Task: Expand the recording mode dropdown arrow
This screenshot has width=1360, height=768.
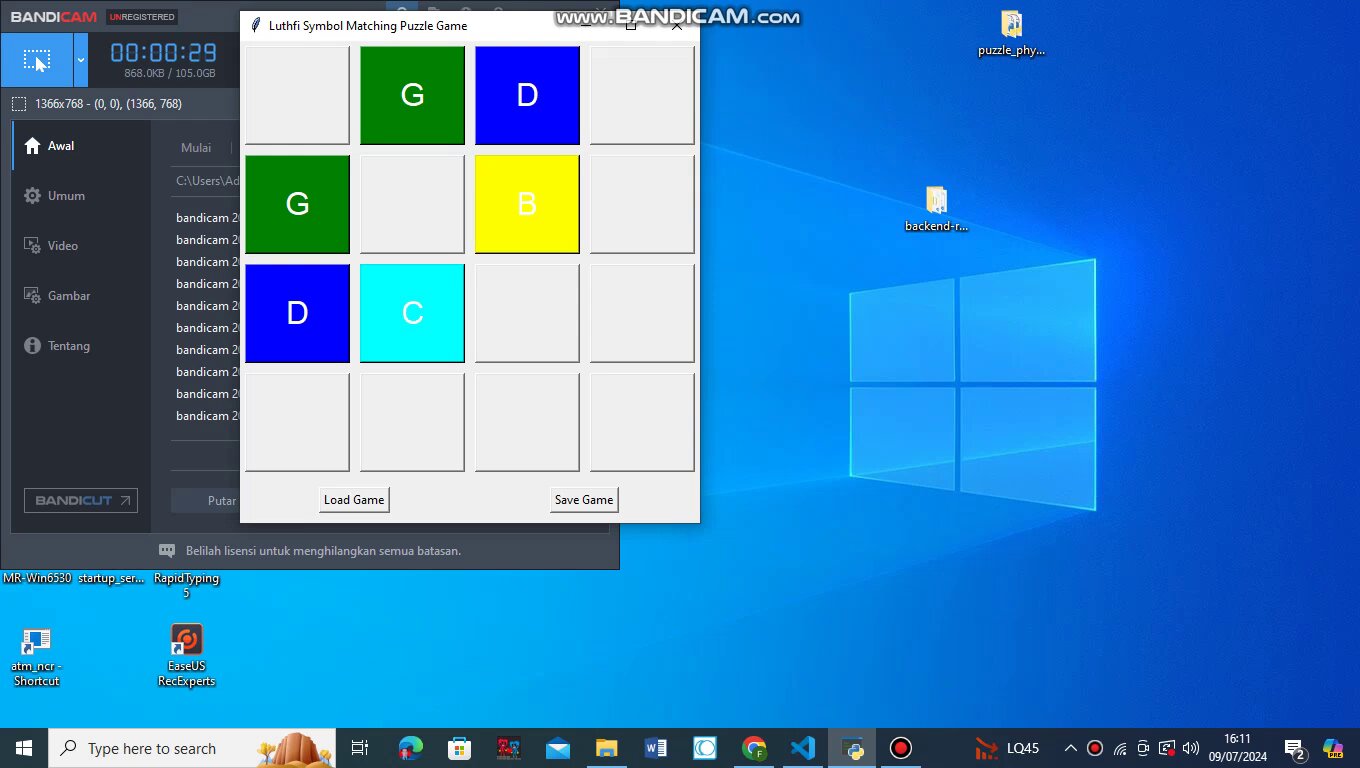Action: pyautogui.click(x=81, y=60)
